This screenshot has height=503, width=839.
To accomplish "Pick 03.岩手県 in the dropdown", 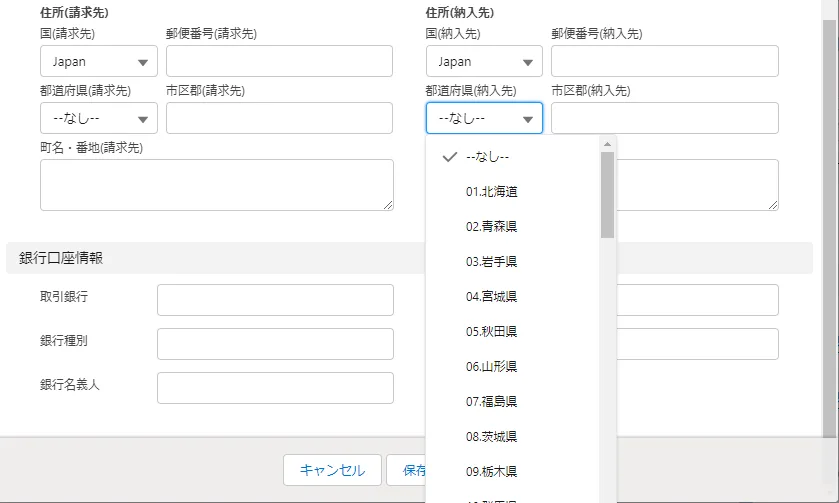I will tap(491, 262).
